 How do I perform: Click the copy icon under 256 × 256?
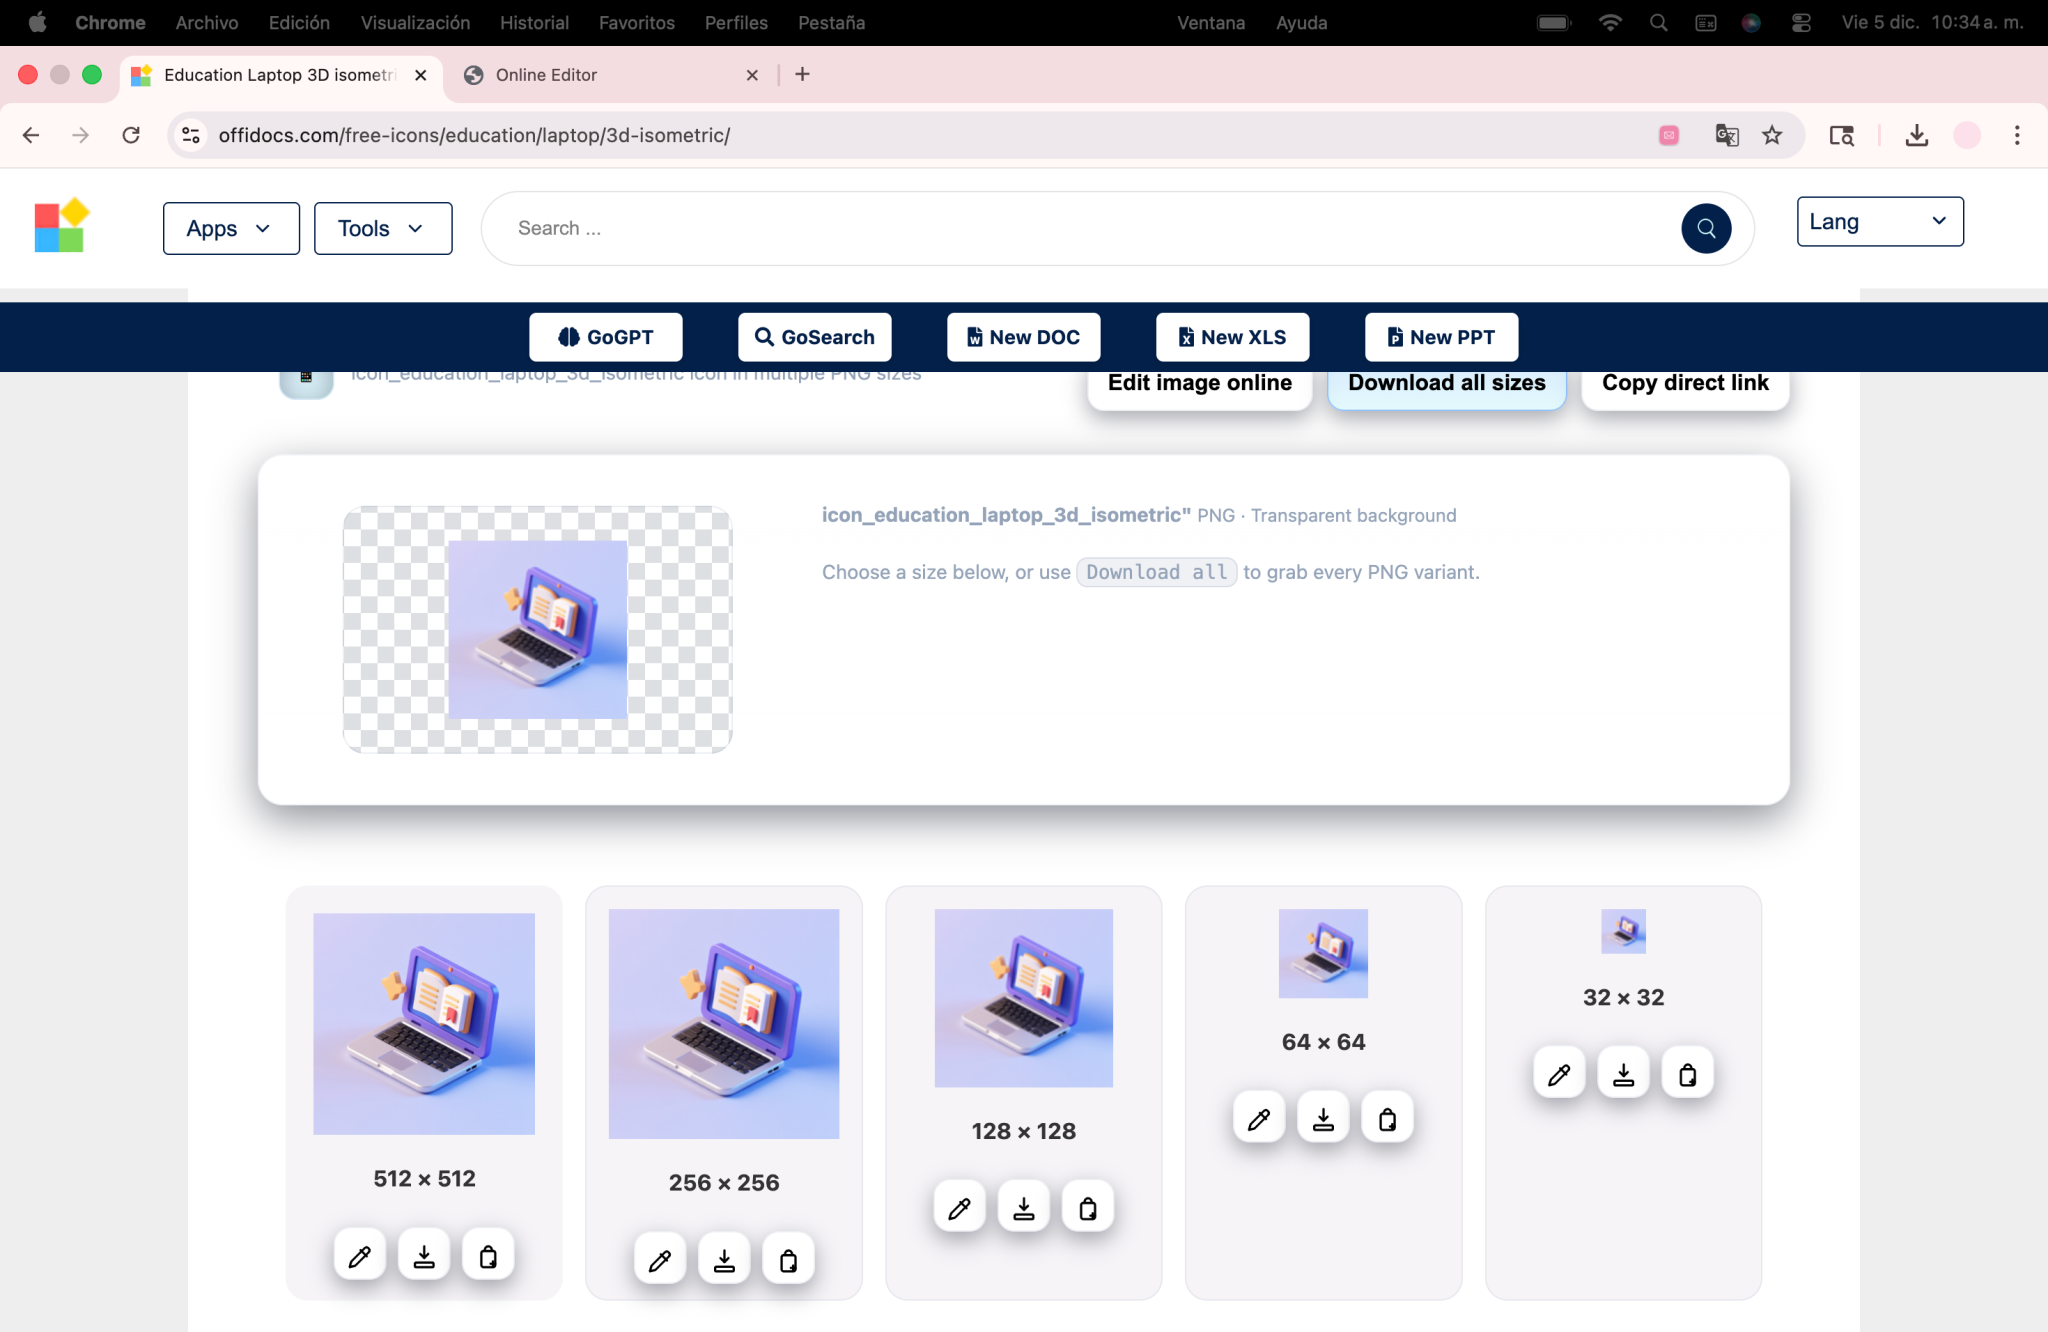[788, 1260]
